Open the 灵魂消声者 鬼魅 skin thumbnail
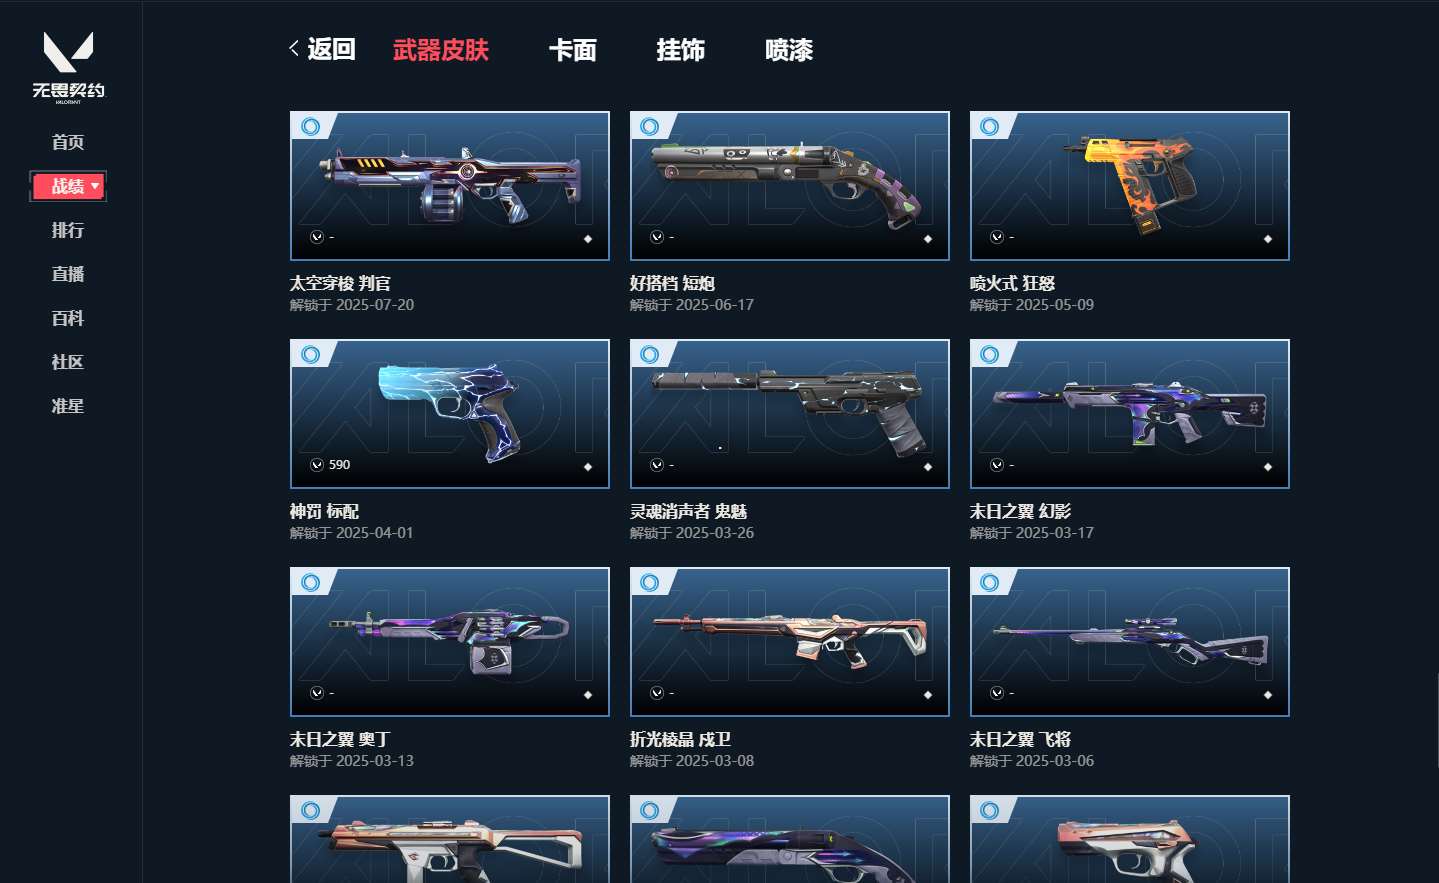The height and width of the screenshot is (883, 1439). coord(790,414)
